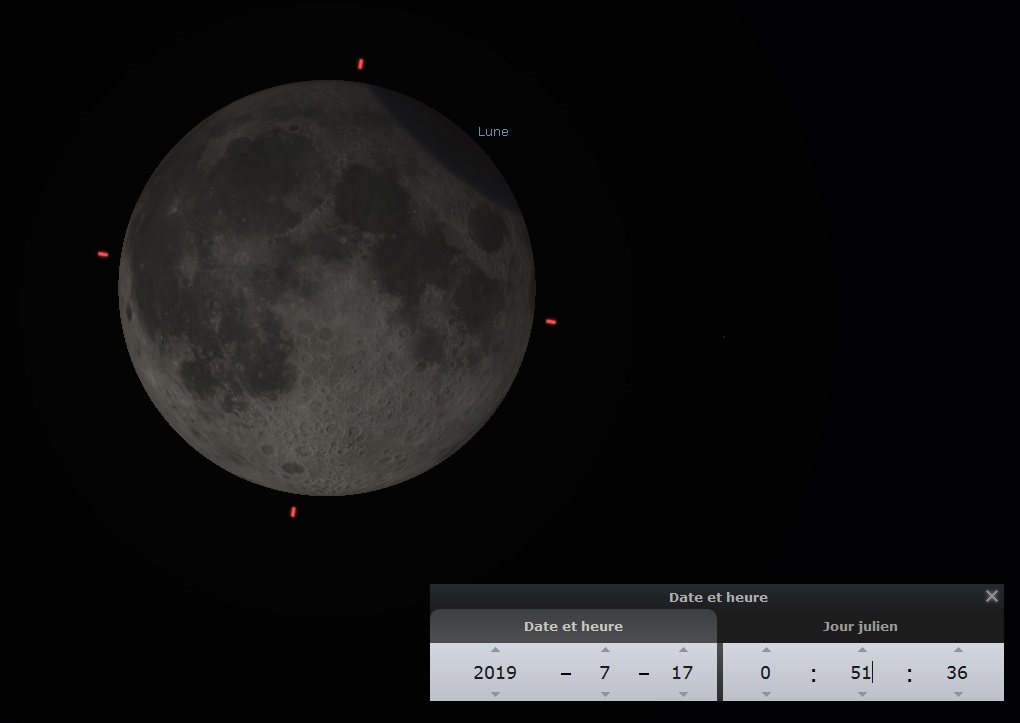Click the seconds field showing 36
This screenshot has height=723, width=1020.
click(956, 672)
